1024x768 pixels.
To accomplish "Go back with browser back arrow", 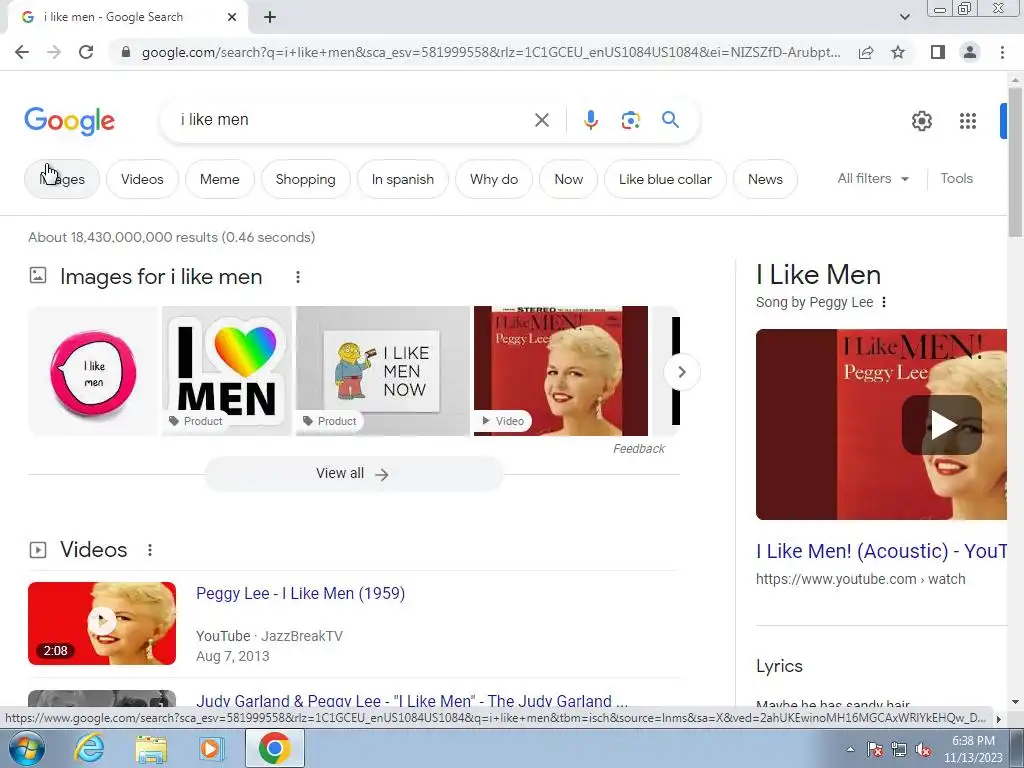I will point(22,52).
